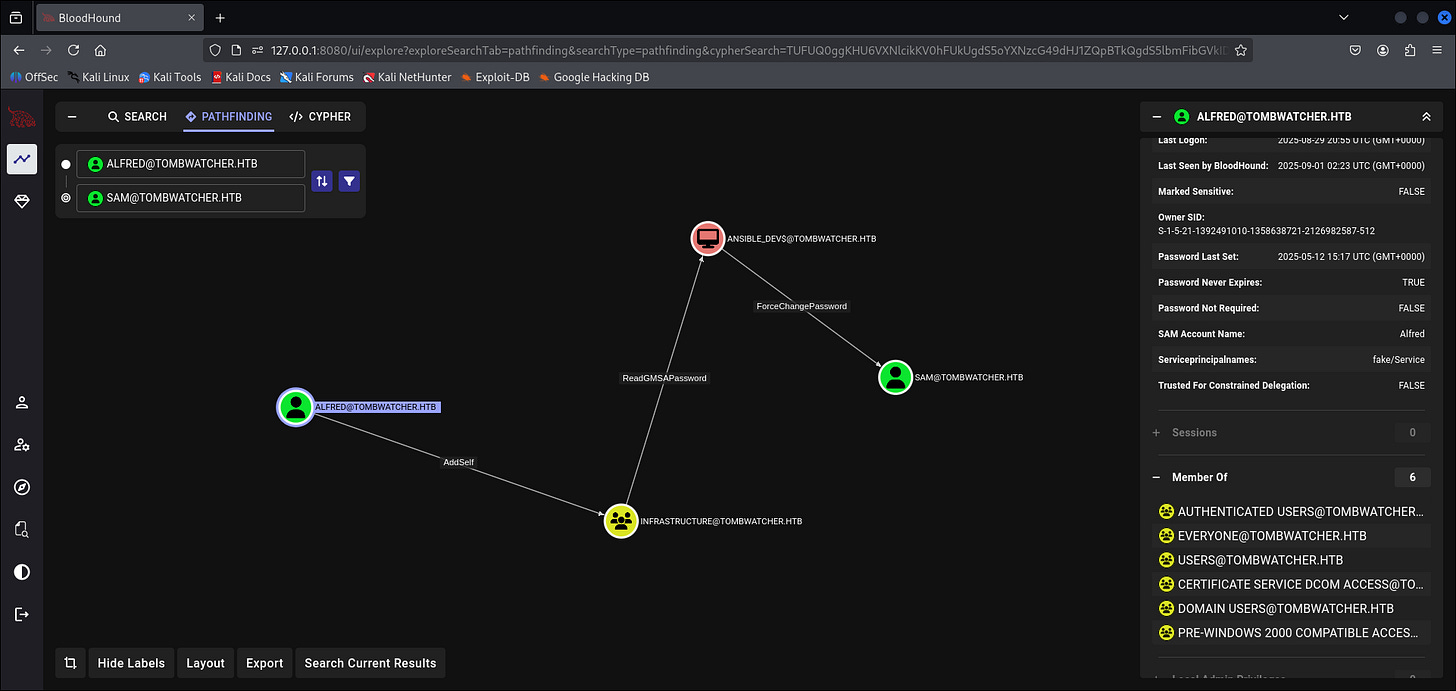Click the compass icon in the sidebar

pos(21,487)
